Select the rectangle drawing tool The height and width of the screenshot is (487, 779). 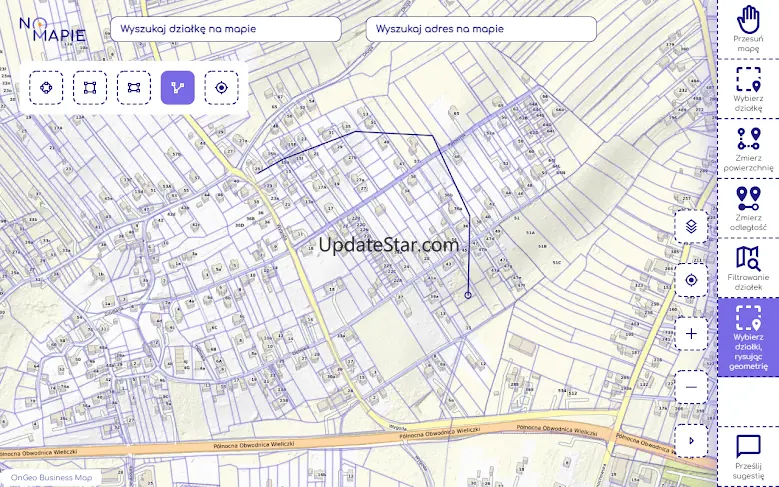(134, 88)
